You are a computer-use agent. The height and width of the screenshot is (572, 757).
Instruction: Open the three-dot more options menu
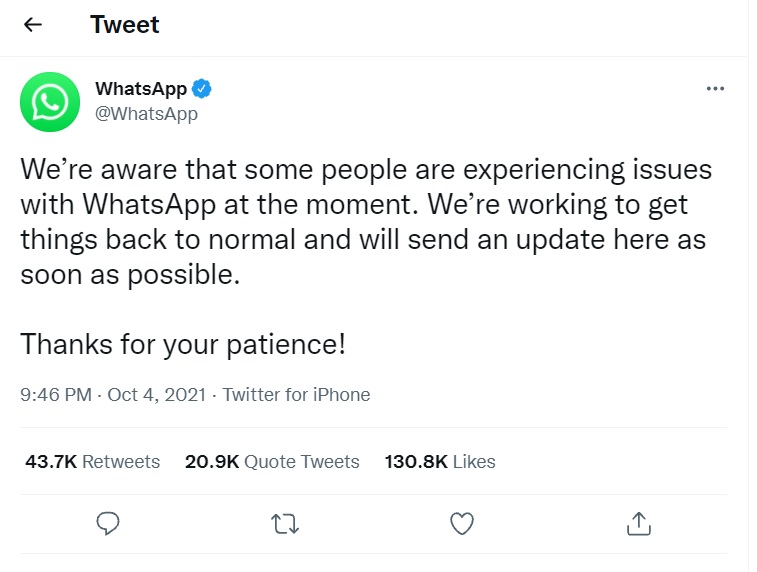(x=715, y=89)
